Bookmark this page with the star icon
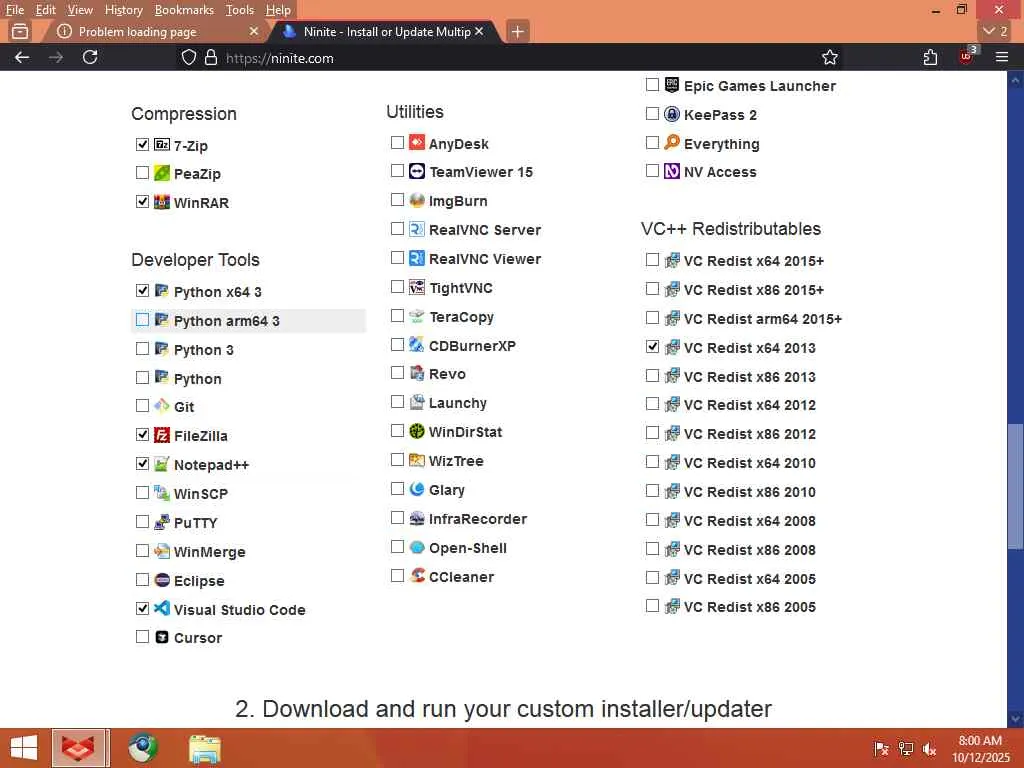The width and height of the screenshot is (1024, 768). point(829,57)
